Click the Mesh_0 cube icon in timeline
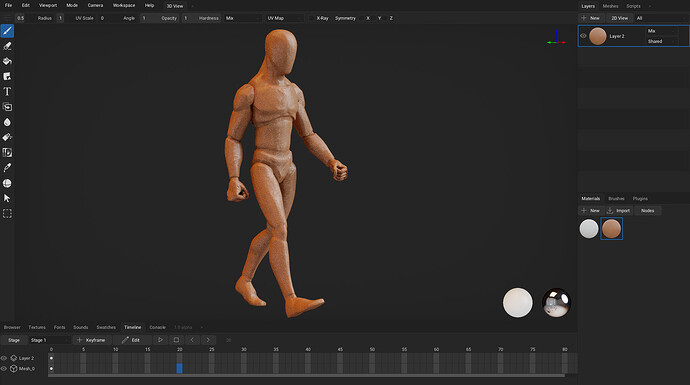 [x=14, y=369]
